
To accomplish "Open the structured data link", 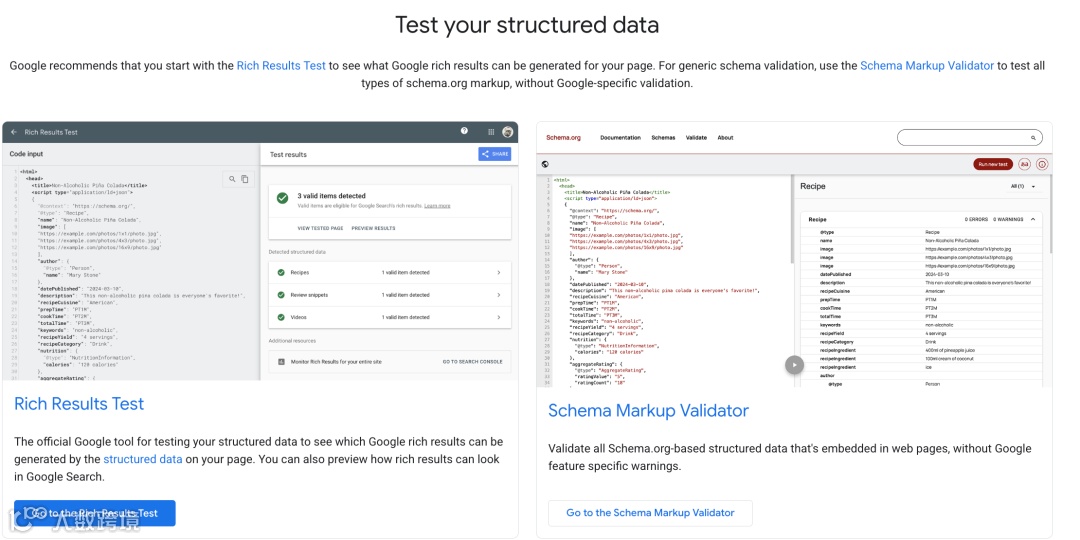I will [x=143, y=459].
